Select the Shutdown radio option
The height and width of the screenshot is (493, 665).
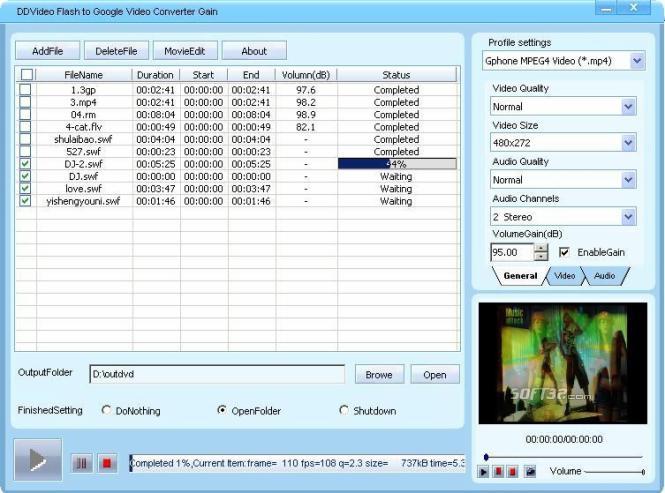tap(344, 410)
